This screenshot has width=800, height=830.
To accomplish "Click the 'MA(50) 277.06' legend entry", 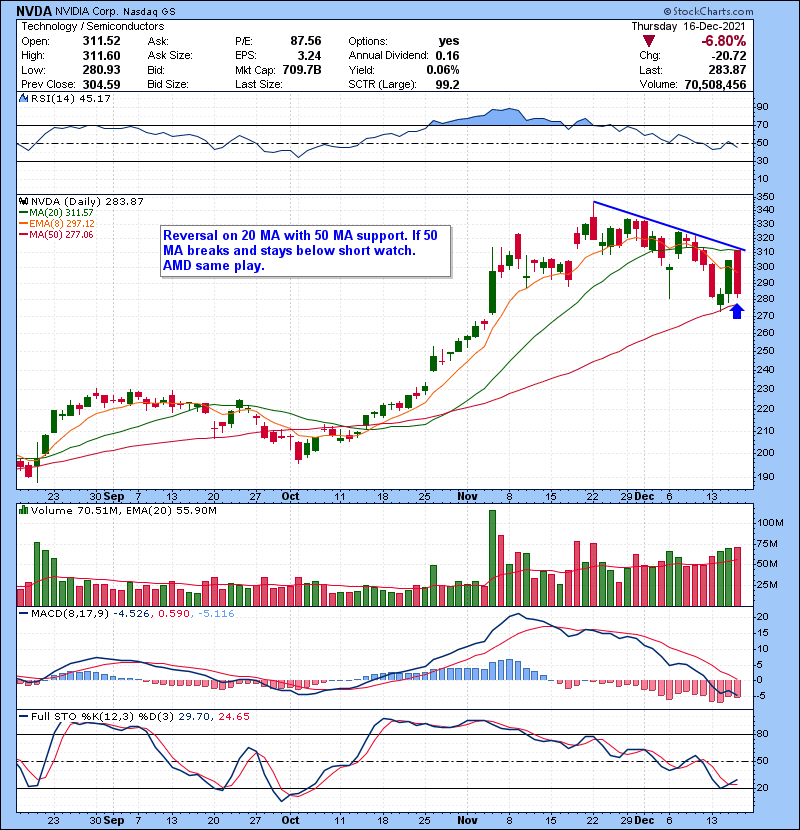I will click(61, 234).
